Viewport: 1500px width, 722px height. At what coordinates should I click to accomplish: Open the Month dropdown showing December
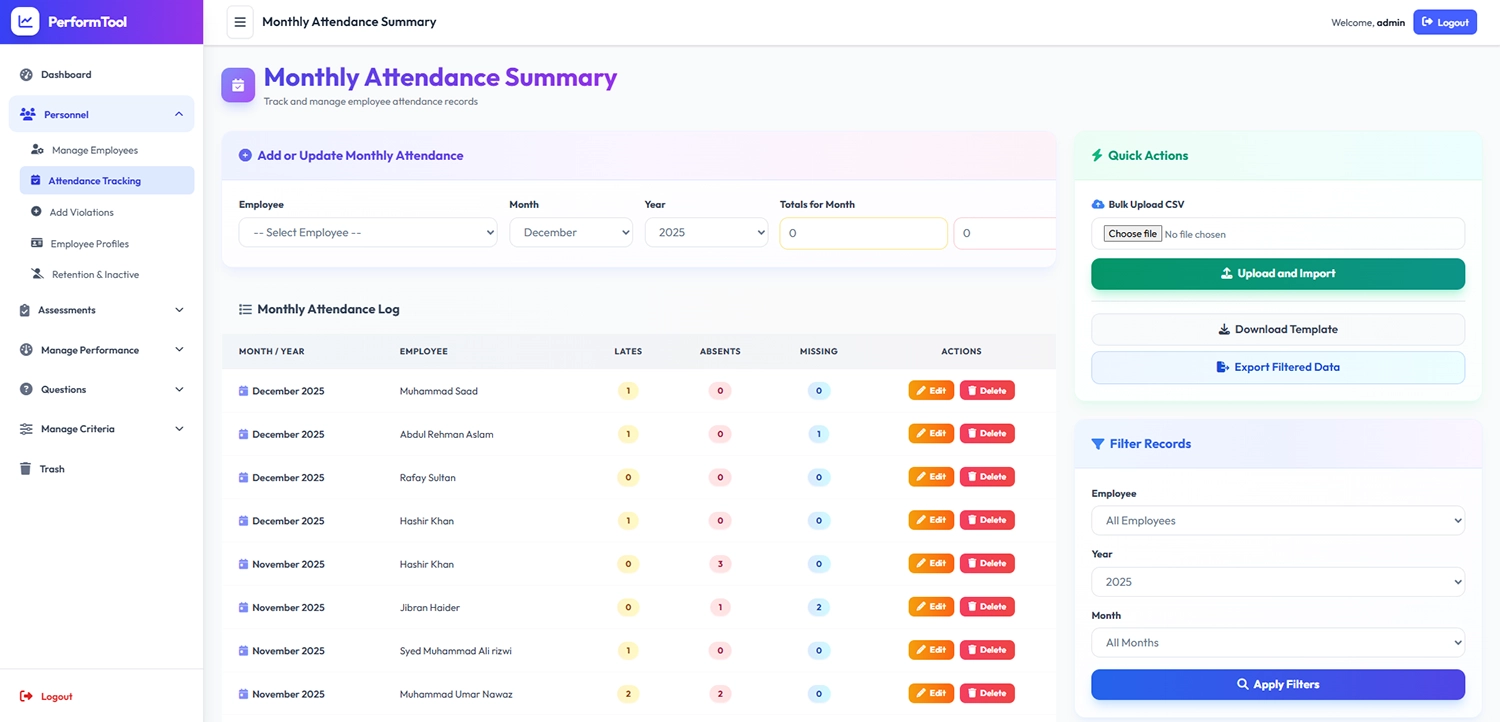pyautogui.click(x=571, y=233)
